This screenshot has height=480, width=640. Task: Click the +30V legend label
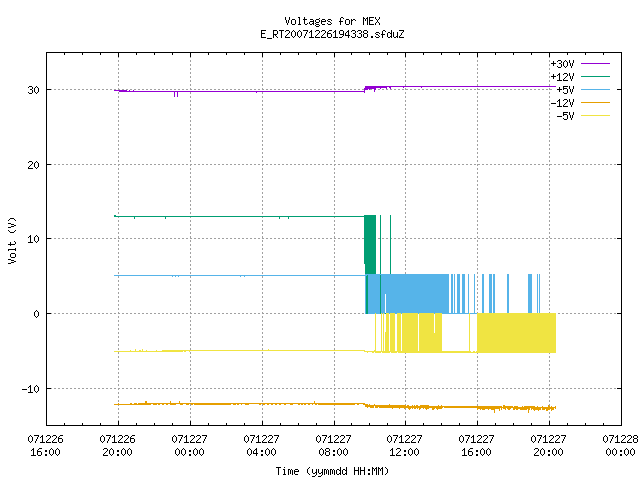pyautogui.click(x=562, y=64)
